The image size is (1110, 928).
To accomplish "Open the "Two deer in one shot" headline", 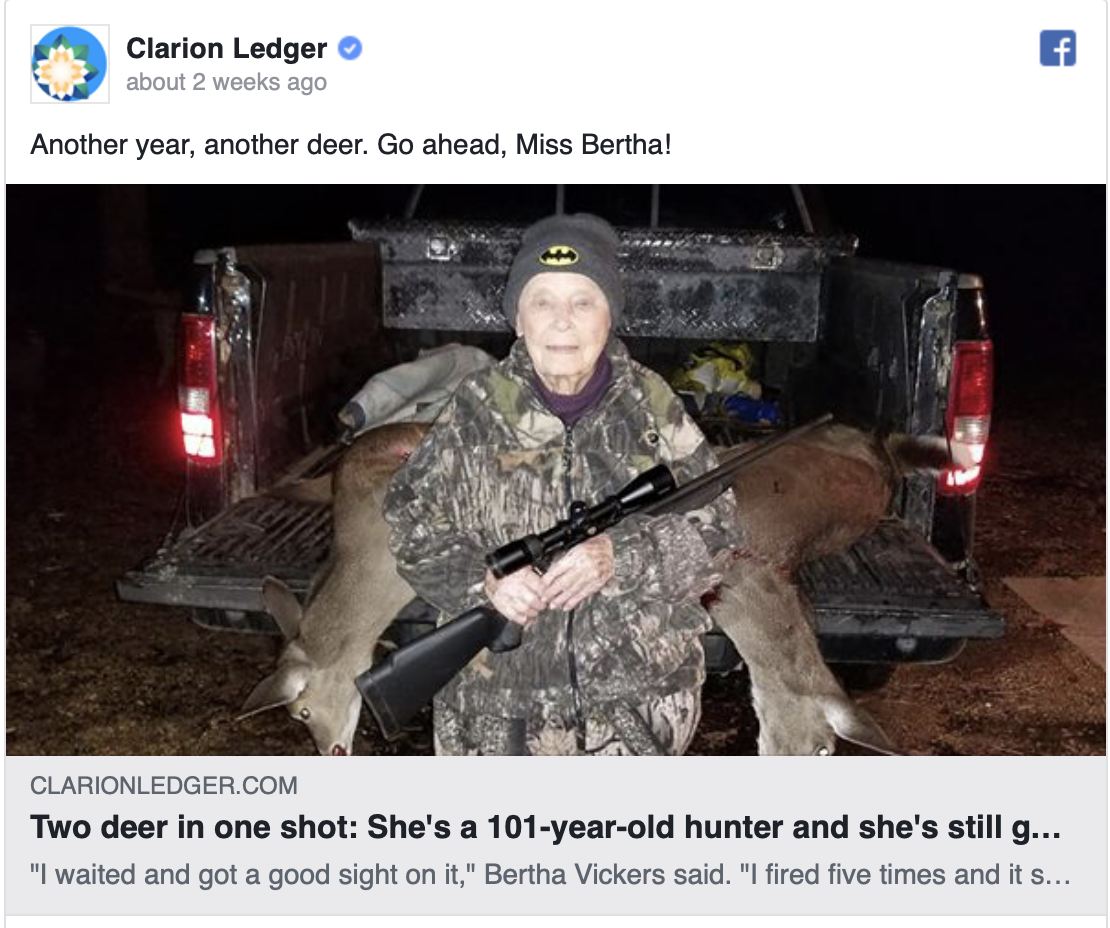I will [x=190, y=828].
